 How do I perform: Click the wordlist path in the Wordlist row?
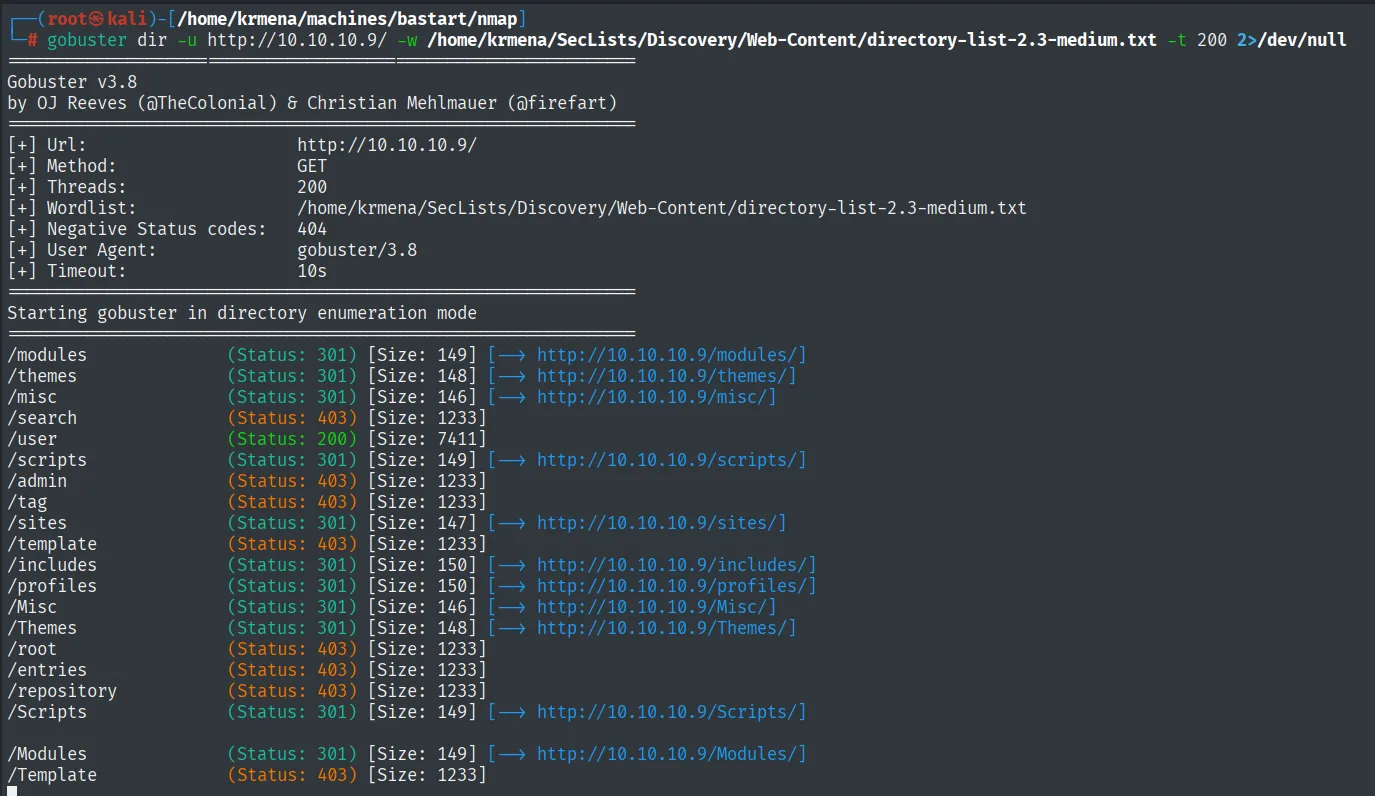click(x=662, y=208)
